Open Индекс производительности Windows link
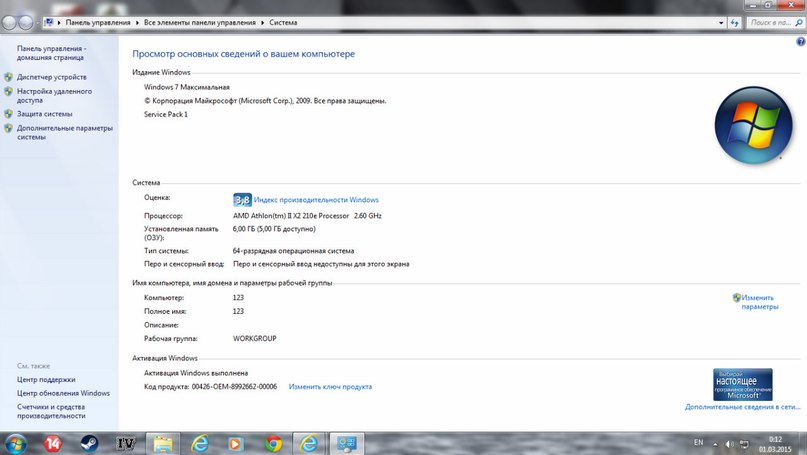 pyautogui.click(x=316, y=200)
